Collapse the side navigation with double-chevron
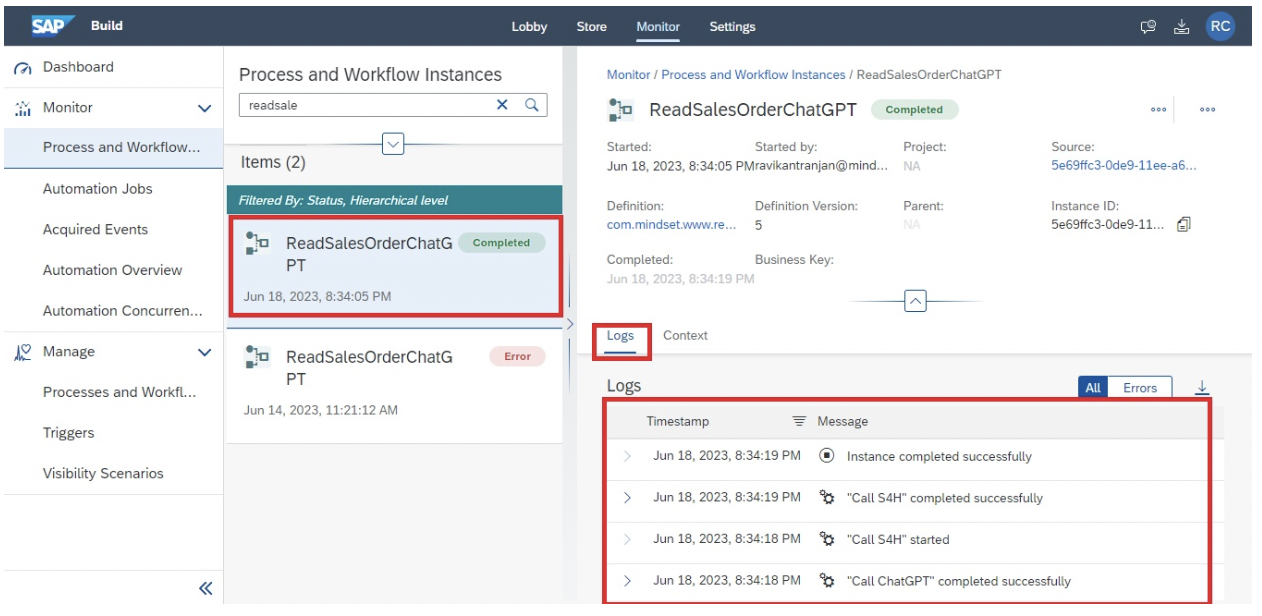1262x616 pixels. point(205,588)
